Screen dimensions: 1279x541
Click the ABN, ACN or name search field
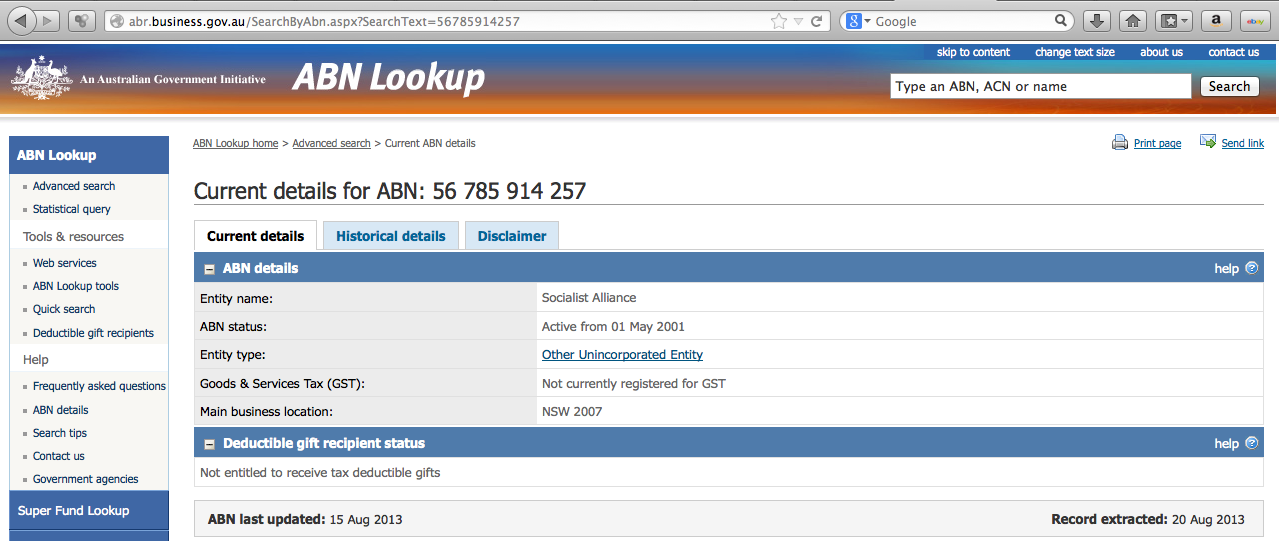[1040, 86]
